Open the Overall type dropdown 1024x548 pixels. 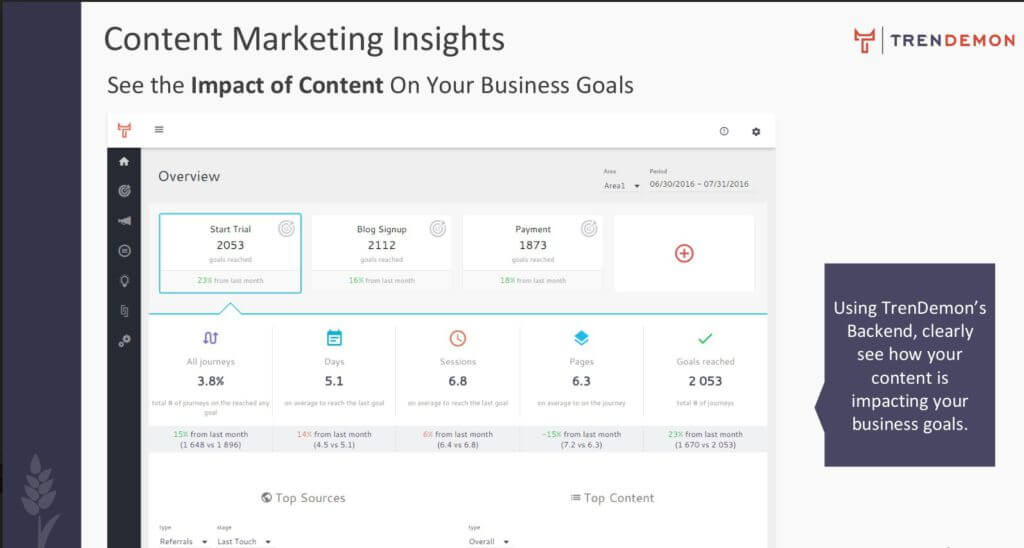pos(488,541)
